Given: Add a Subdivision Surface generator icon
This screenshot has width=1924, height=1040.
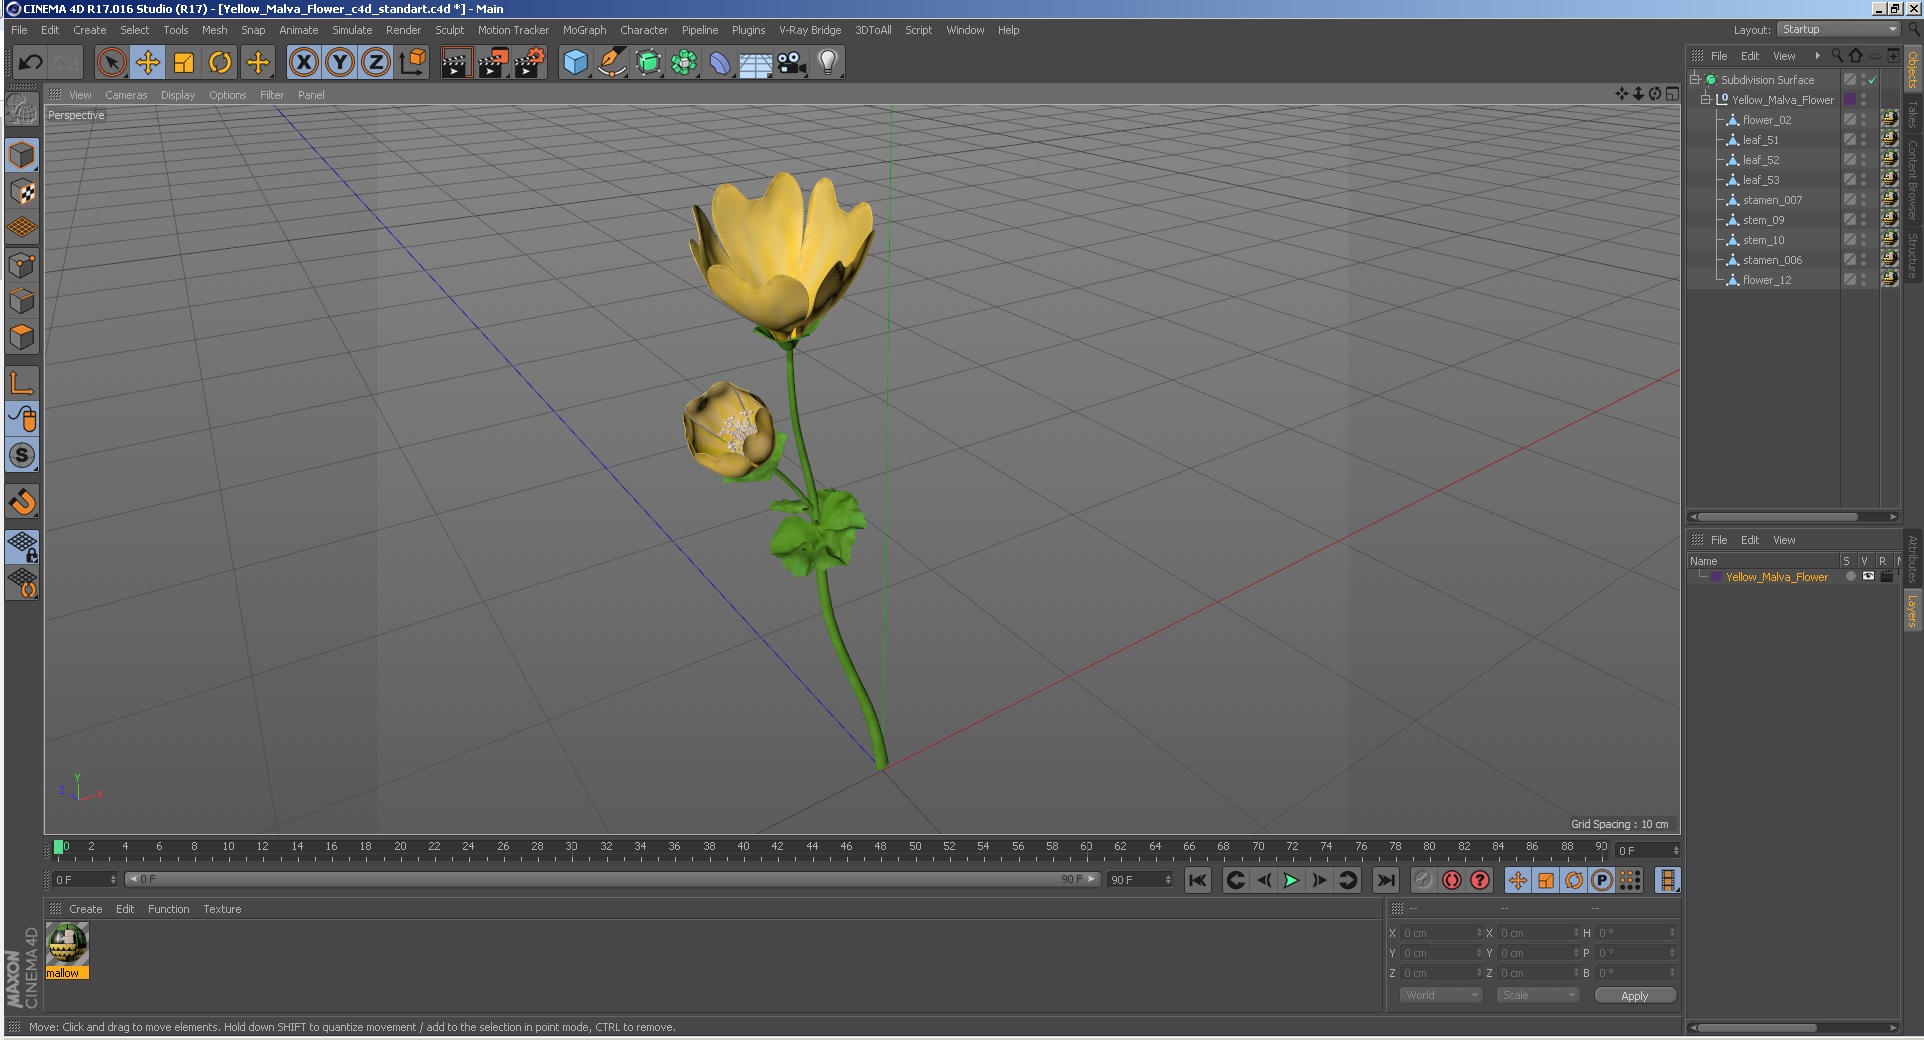Looking at the screenshot, I should pos(648,63).
